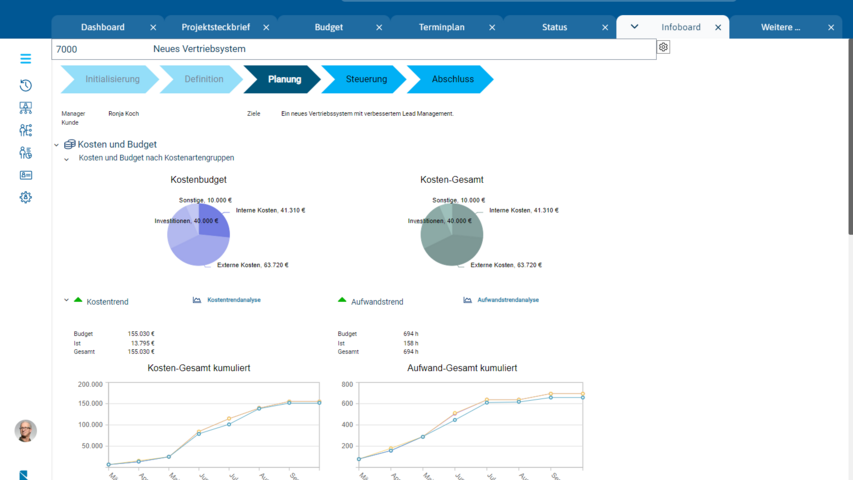Open the Projektsteckbrief tab
The height and width of the screenshot is (480, 853).
coord(215,27)
